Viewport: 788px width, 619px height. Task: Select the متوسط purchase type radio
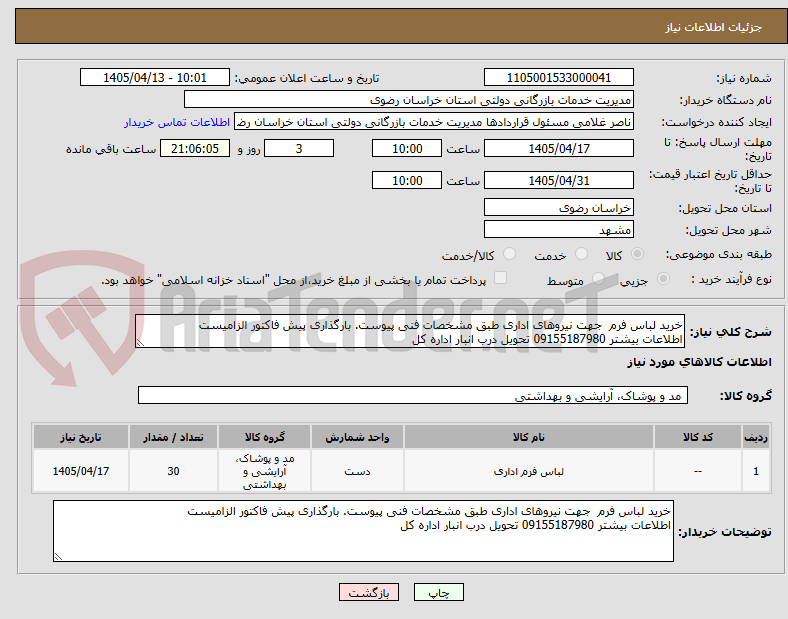[598, 278]
